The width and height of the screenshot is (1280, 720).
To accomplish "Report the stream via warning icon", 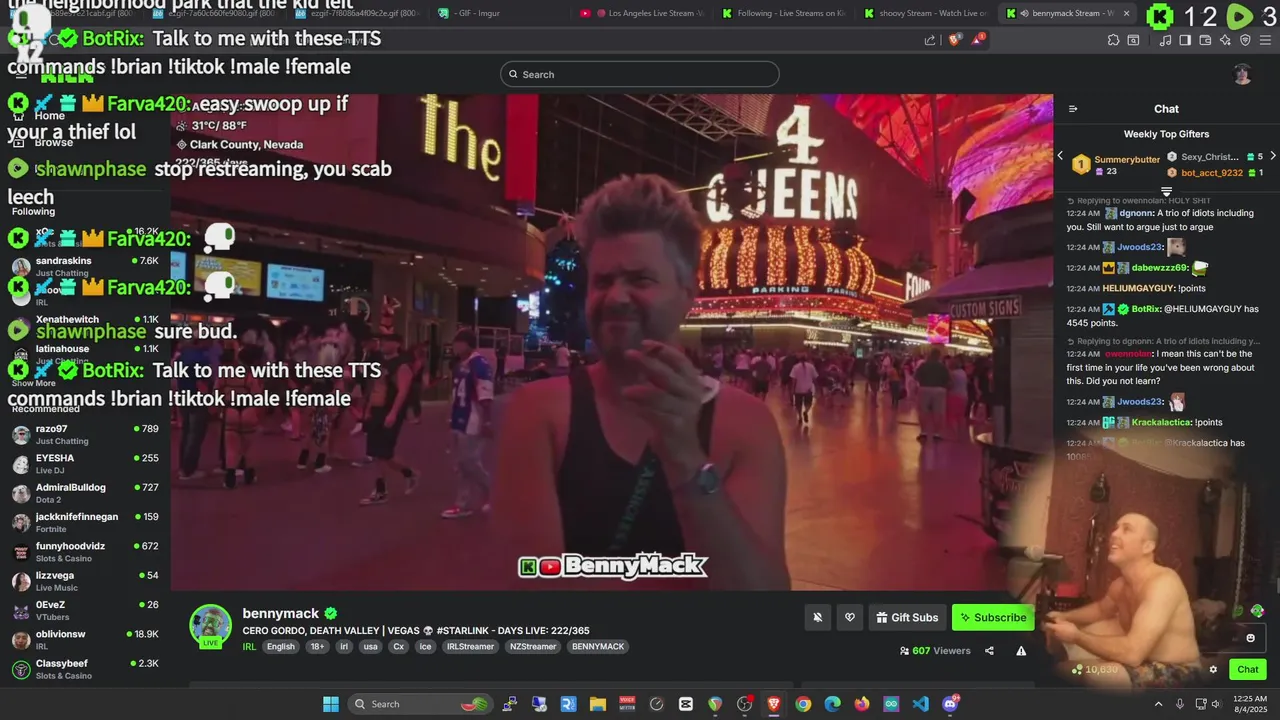I will pos(1021,650).
